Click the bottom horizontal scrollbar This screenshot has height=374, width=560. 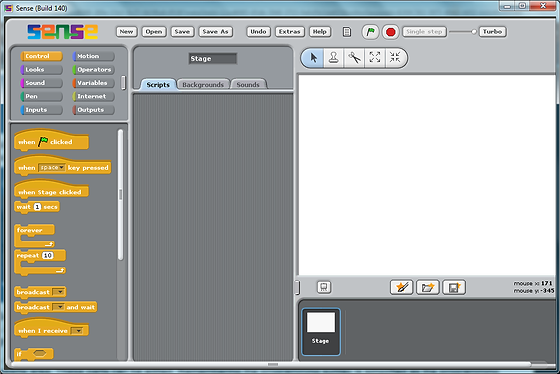coord(273,364)
